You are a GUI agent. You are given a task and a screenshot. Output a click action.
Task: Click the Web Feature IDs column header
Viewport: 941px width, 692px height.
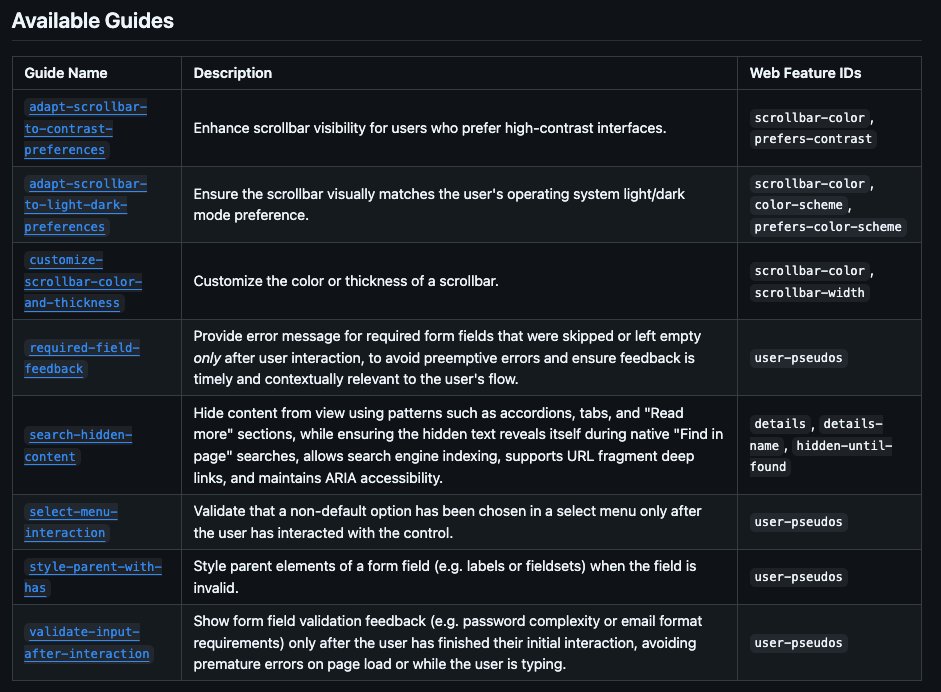coord(805,73)
